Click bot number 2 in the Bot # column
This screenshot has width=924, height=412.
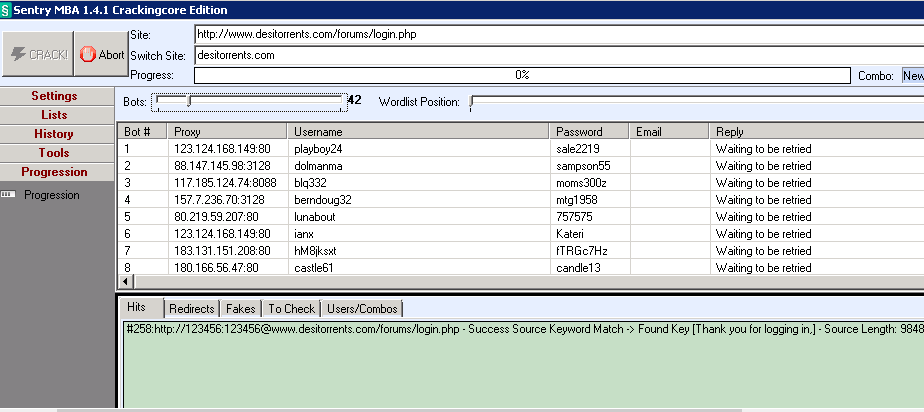tap(127, 166)
